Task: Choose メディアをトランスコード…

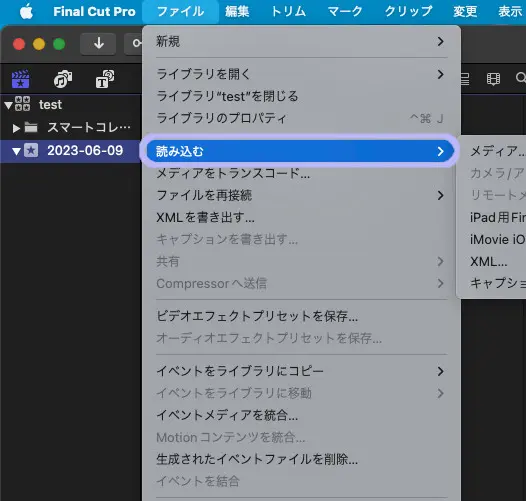Action: (301, 173)
